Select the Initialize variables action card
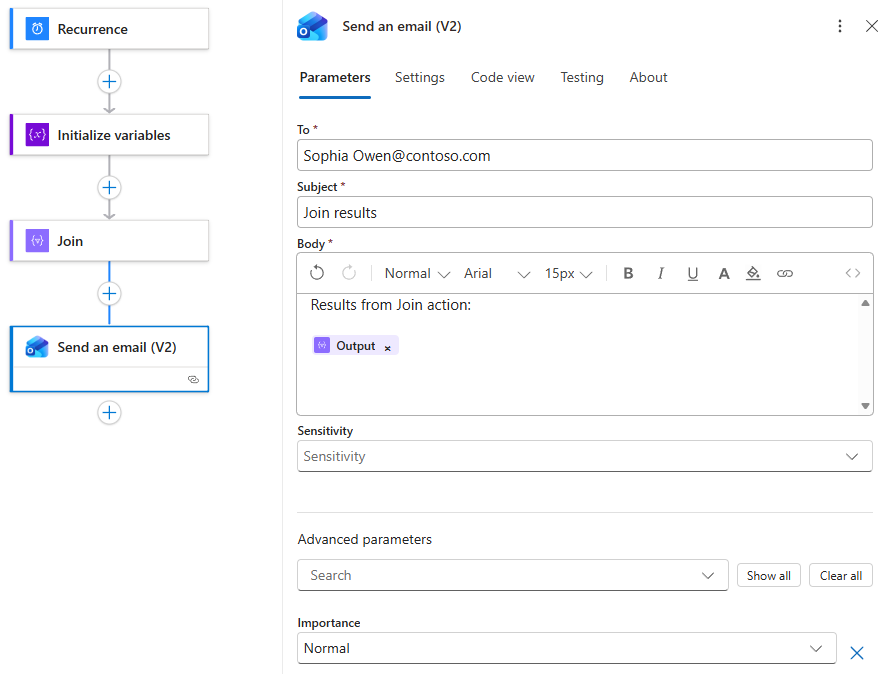Screen dimensions: 883x674 pyautogui.click(x=109, y=135)
